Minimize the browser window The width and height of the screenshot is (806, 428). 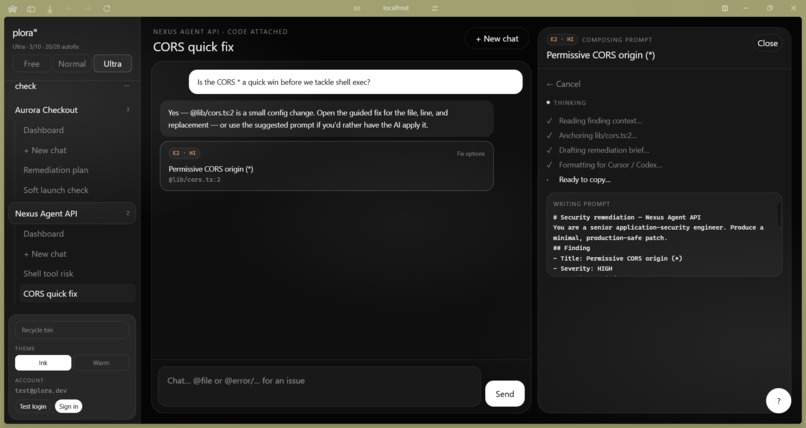746,8
